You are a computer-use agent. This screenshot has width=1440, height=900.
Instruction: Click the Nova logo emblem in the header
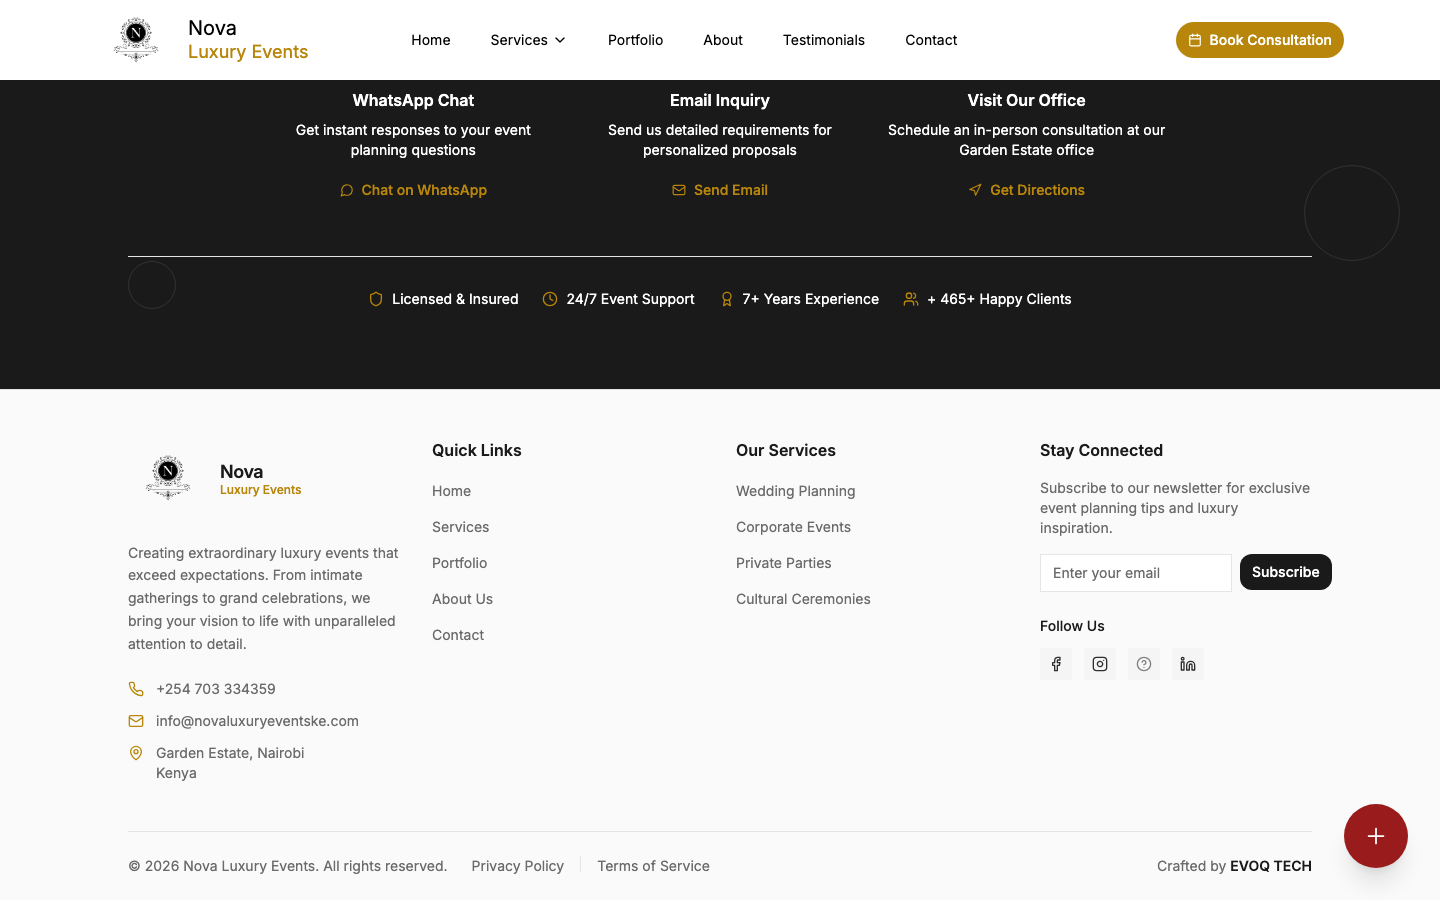click(136, 40)
